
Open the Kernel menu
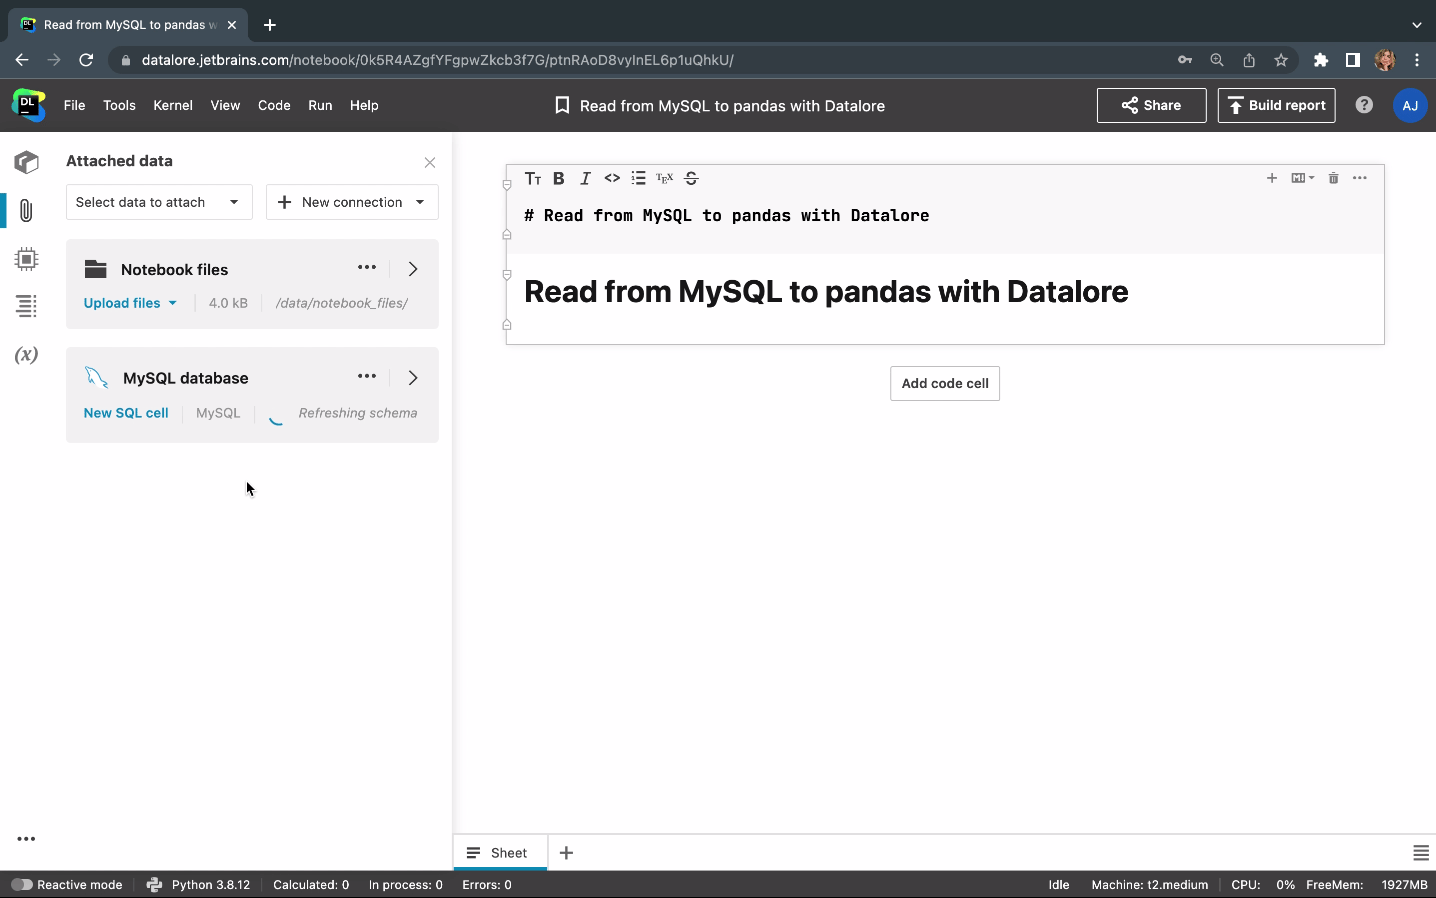point(172,105)
